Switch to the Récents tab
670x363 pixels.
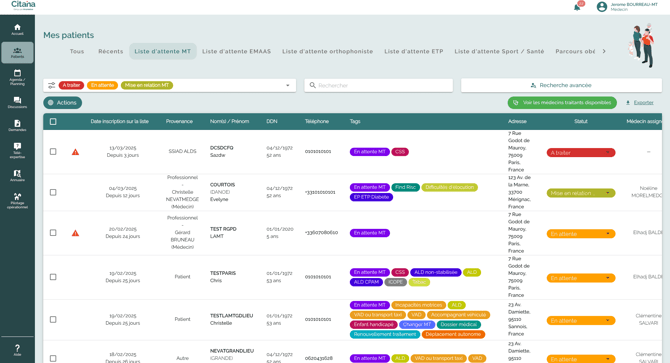click(111, 51)
